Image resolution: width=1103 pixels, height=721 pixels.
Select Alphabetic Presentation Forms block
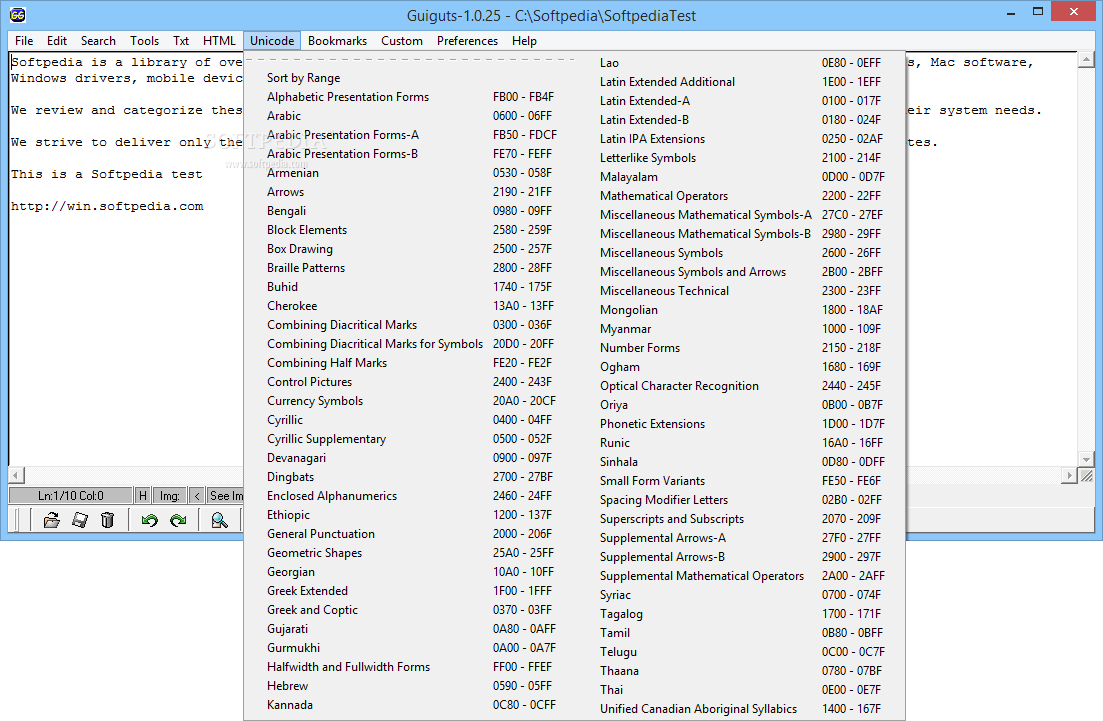click(413, 97)
